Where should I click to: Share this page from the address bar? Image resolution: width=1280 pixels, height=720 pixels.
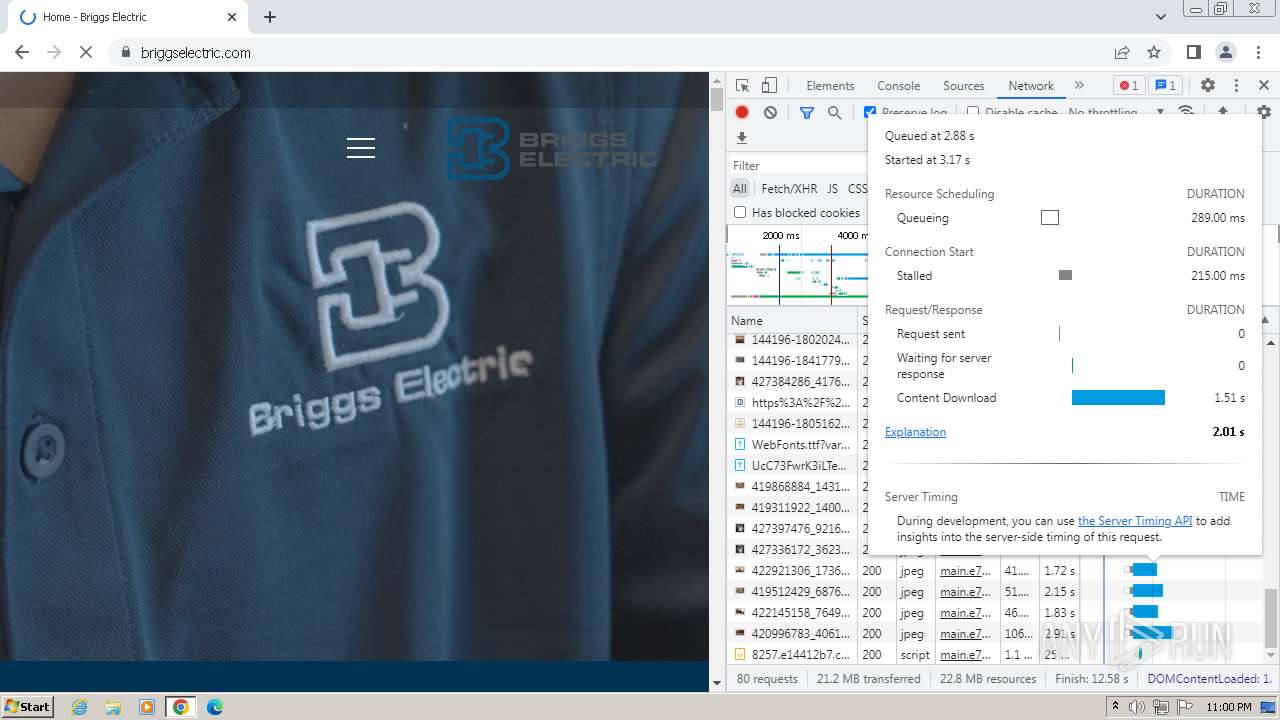point(1122,52)
